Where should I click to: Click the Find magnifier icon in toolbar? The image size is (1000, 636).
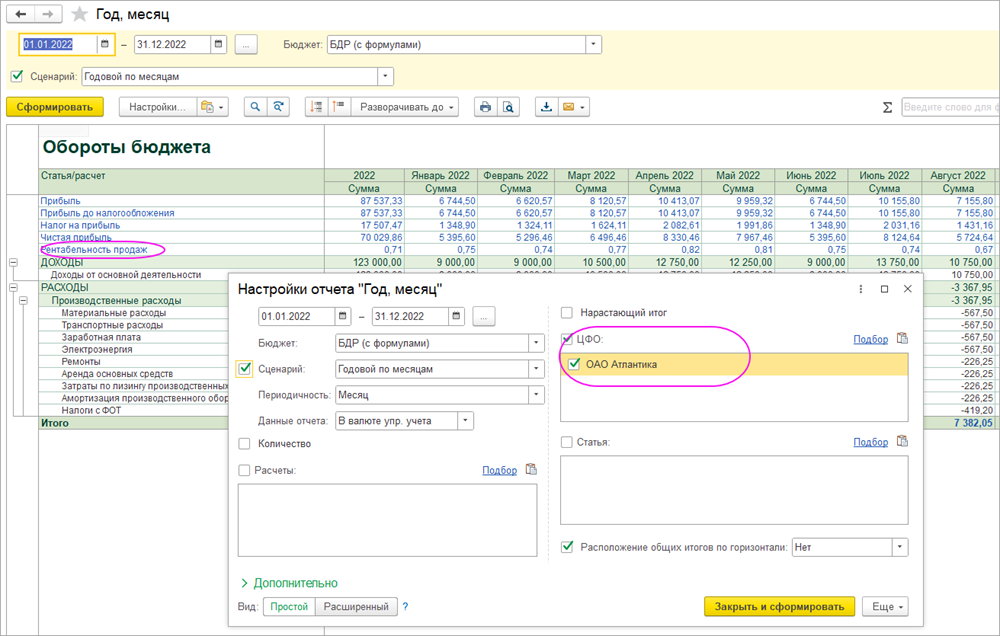coord(255,107)
